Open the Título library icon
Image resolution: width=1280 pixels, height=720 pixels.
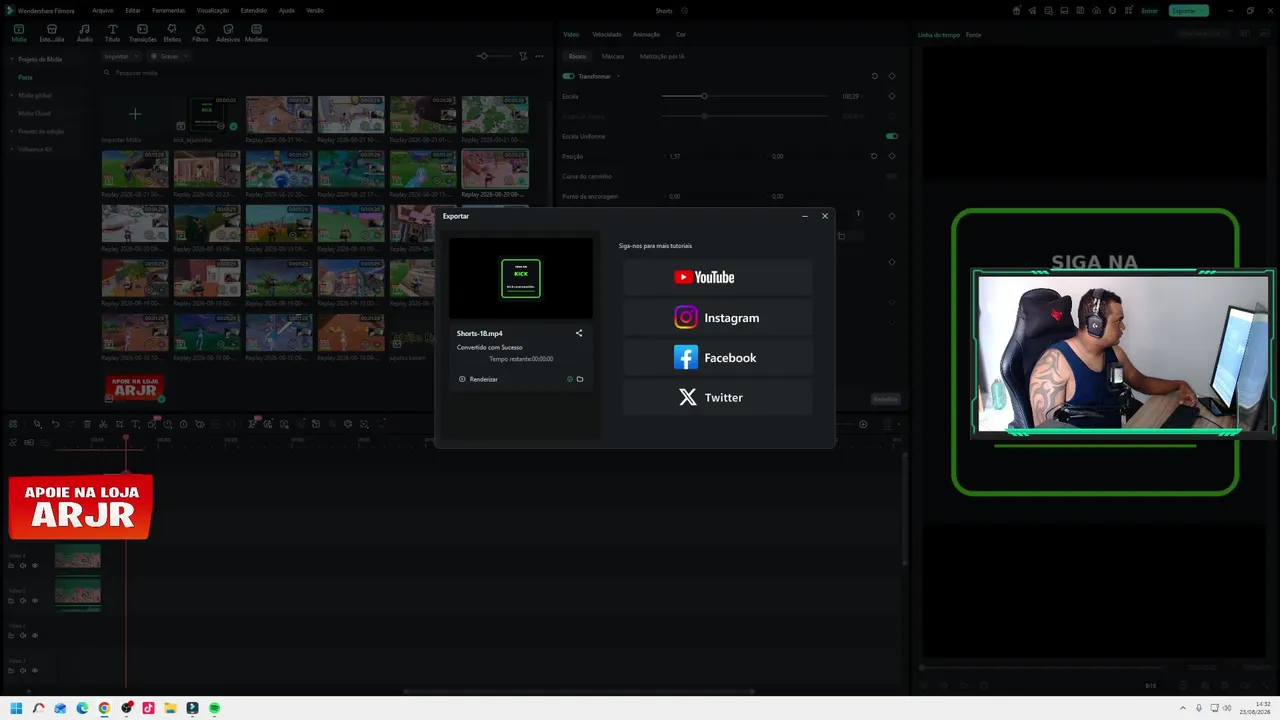(x=112, y=33)
